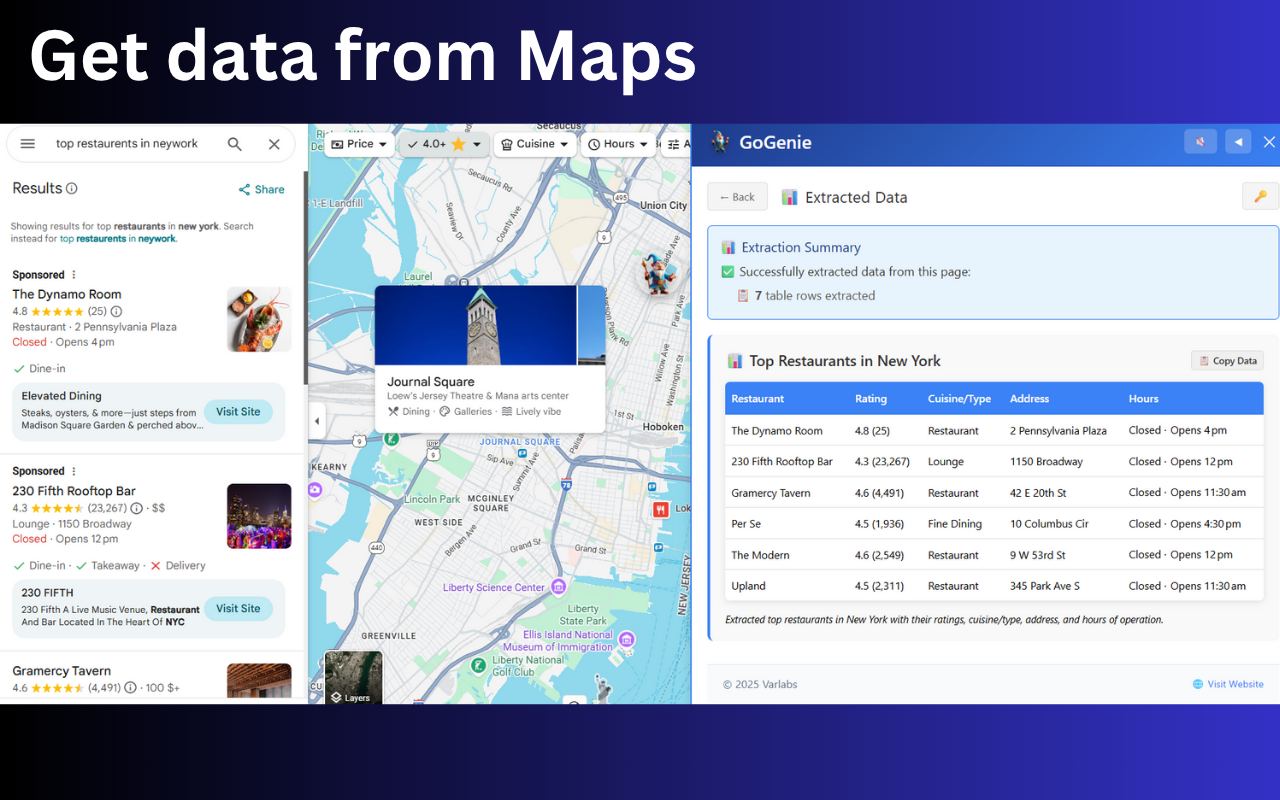Open the 230 Fifth Rooftop Bar listing title
The width and height of the screenshot is (1280, 800).
coord(74,491)
